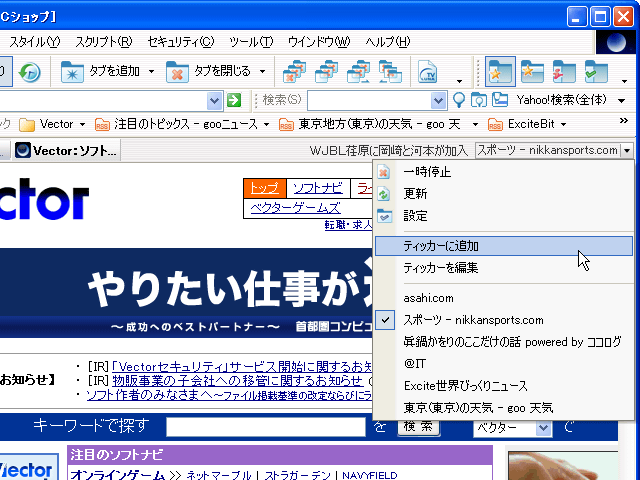The image size is (640, 480).
Task: Click the magnifier search icon
Action: (459, 100)
